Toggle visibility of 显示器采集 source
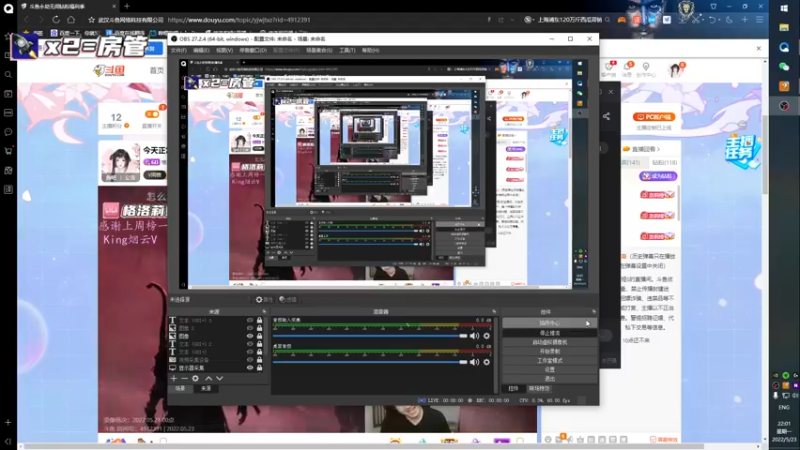800x450 pixels. [250, 367]
